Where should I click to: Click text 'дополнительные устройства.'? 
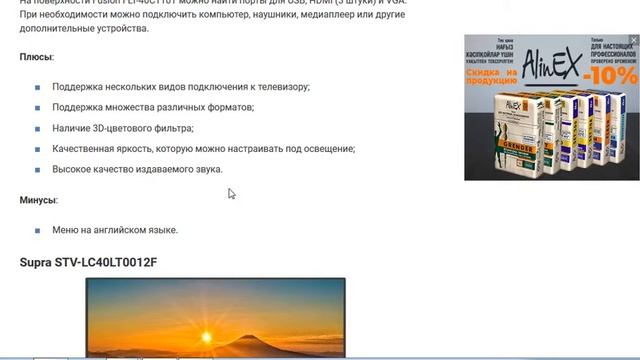pyautogui.click(x=84, y=29)
